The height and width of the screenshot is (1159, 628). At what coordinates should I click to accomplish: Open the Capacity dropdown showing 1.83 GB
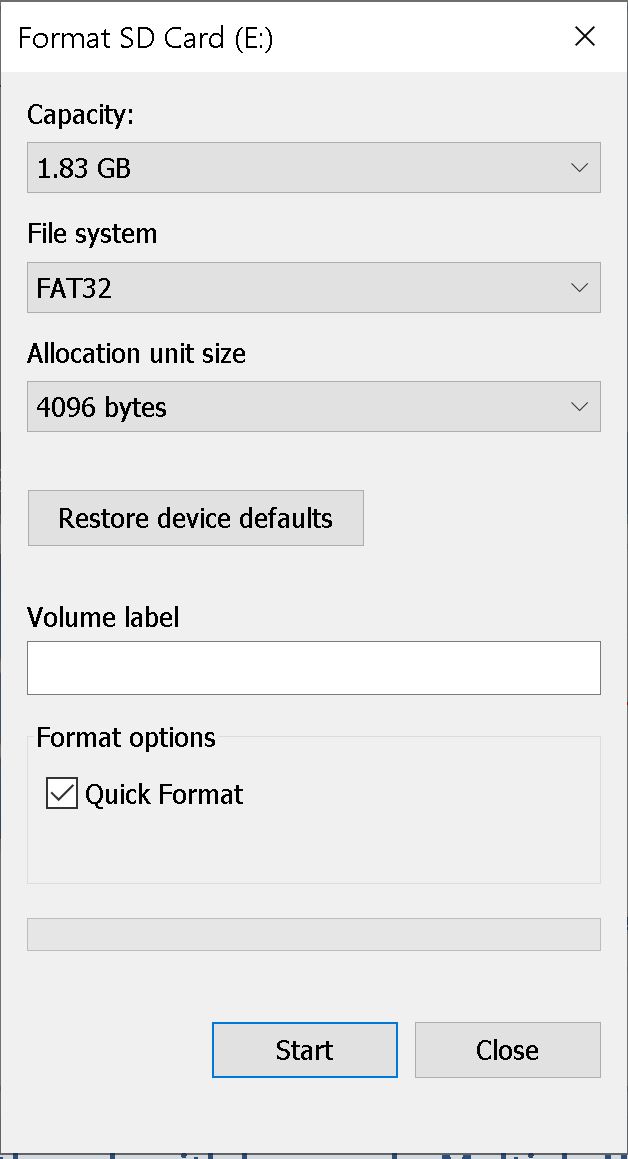click(313, 168)
